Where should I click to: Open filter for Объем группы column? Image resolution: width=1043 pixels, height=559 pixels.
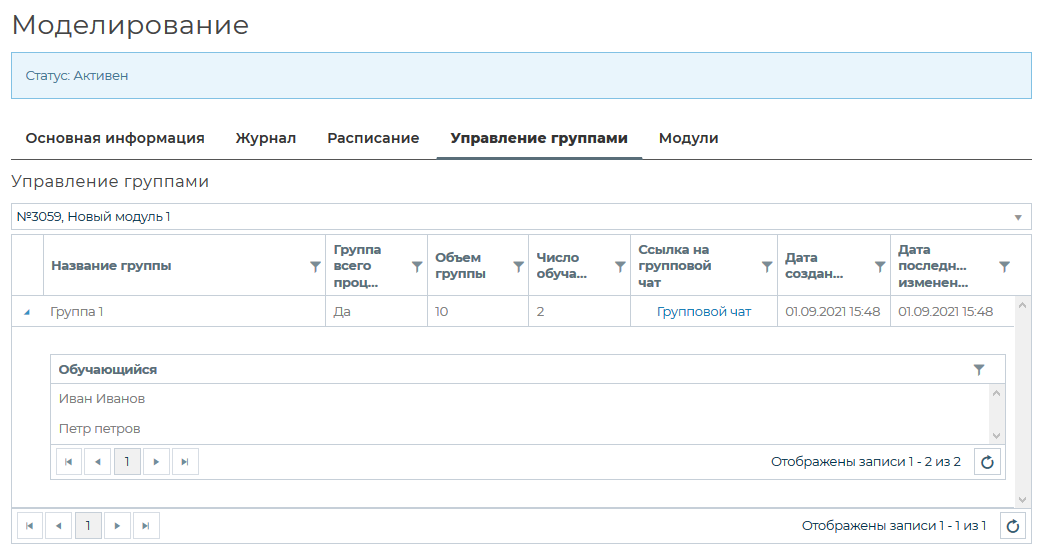click(518, 266)
